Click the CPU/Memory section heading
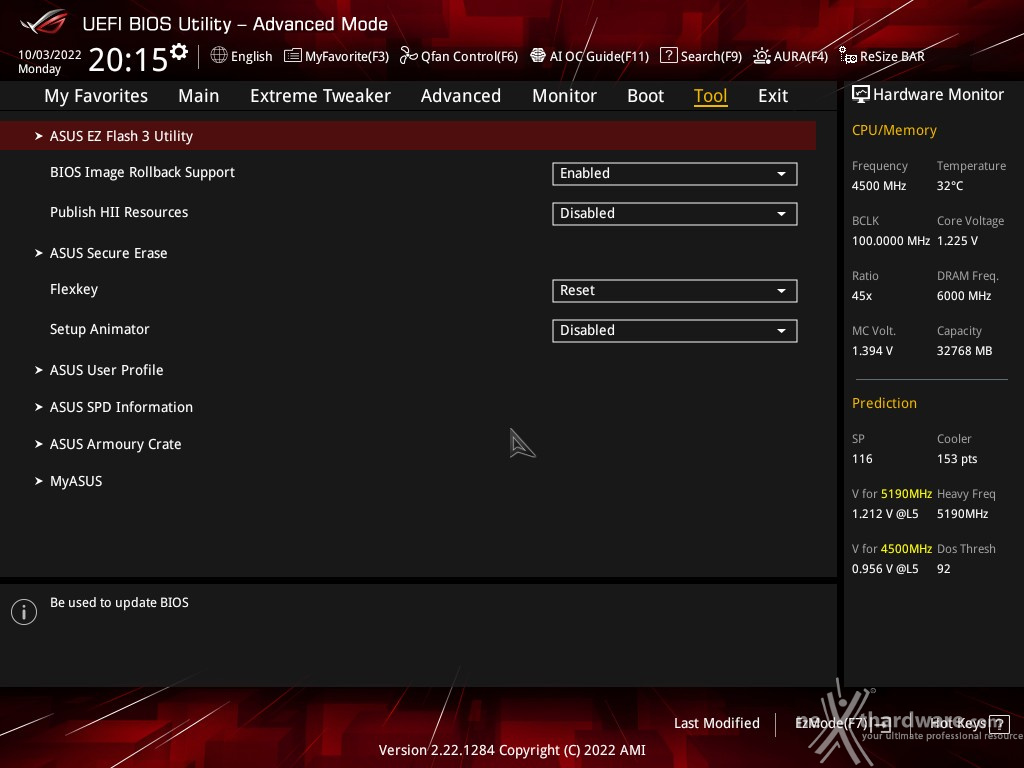Image resolution: width=1024 pixels, height=768 pixels. 894,130
